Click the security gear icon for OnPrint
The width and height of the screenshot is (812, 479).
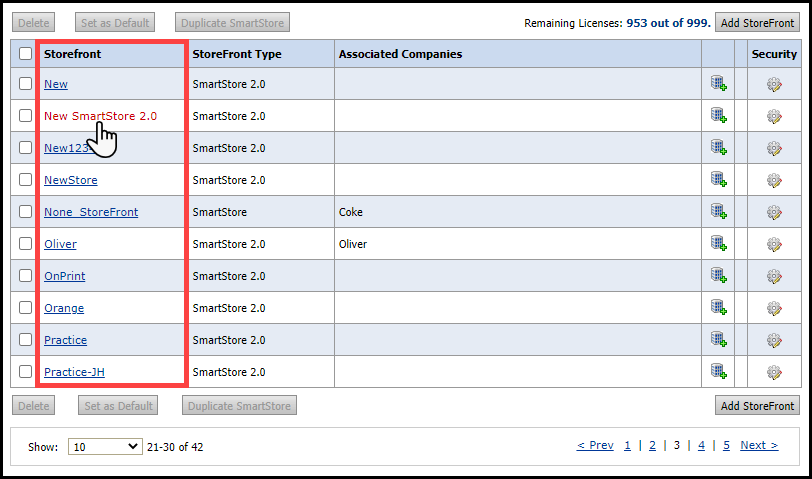point(773,276)
